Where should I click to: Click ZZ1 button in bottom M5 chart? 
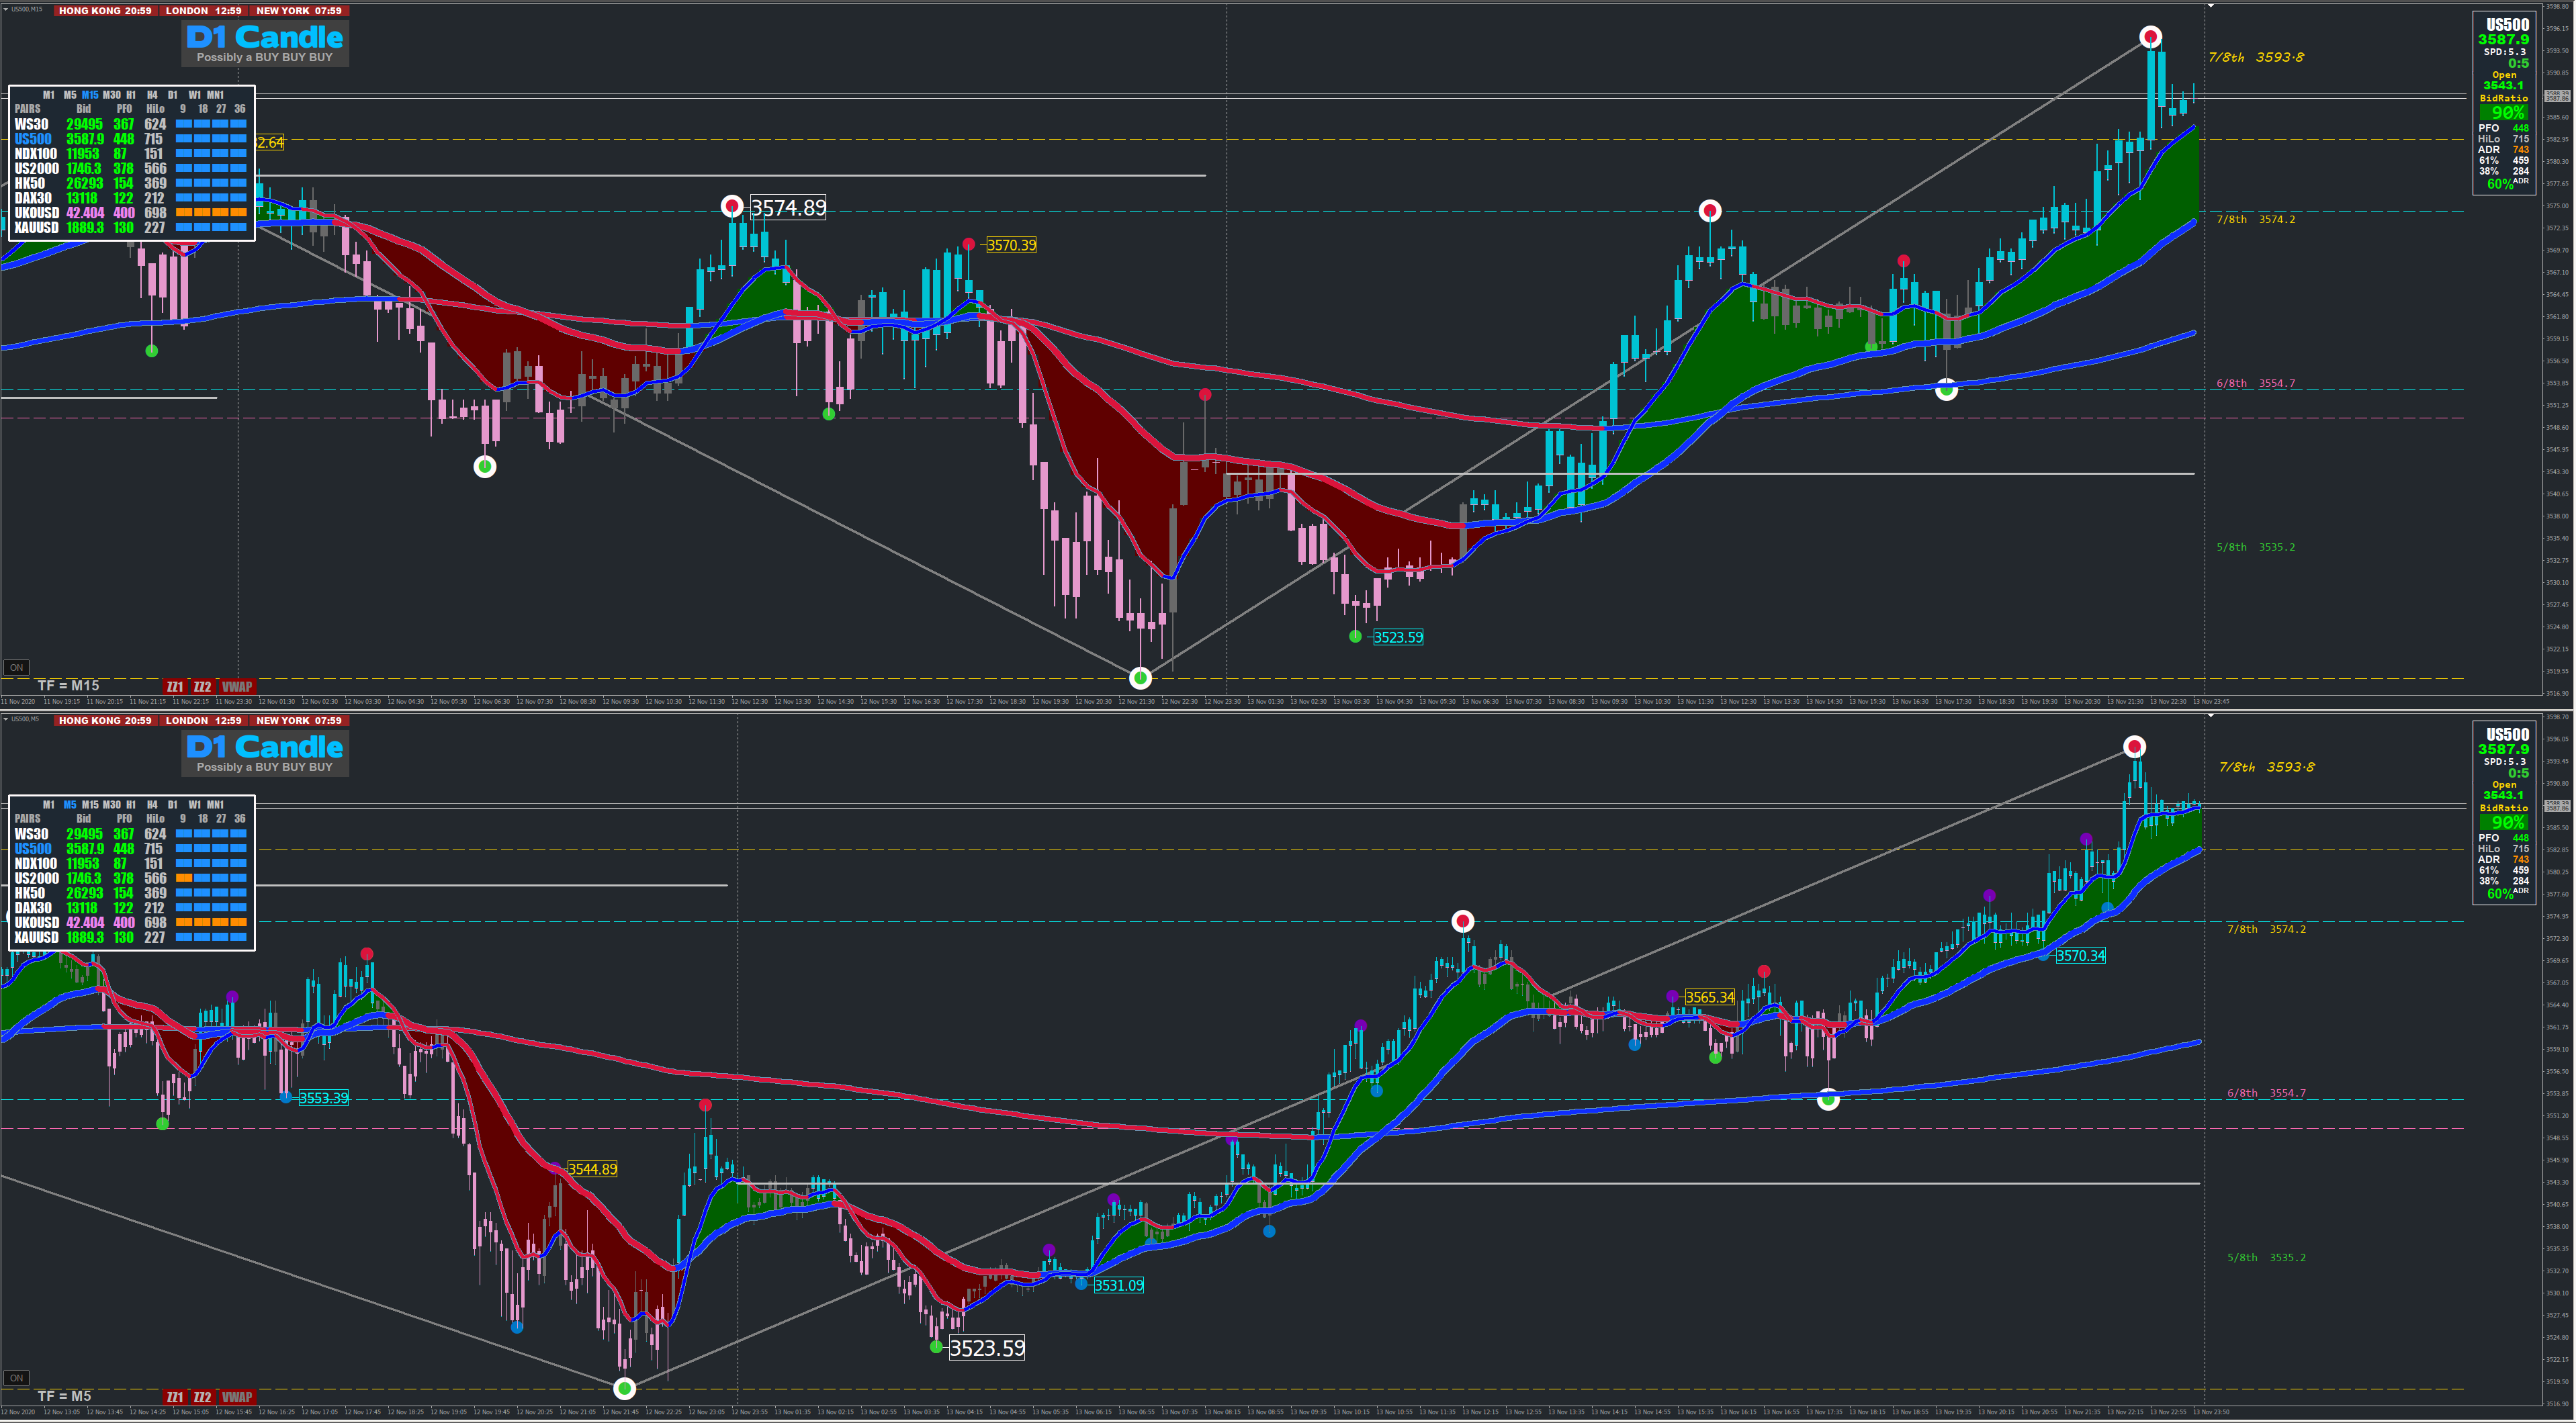[x=175, y=1397]
